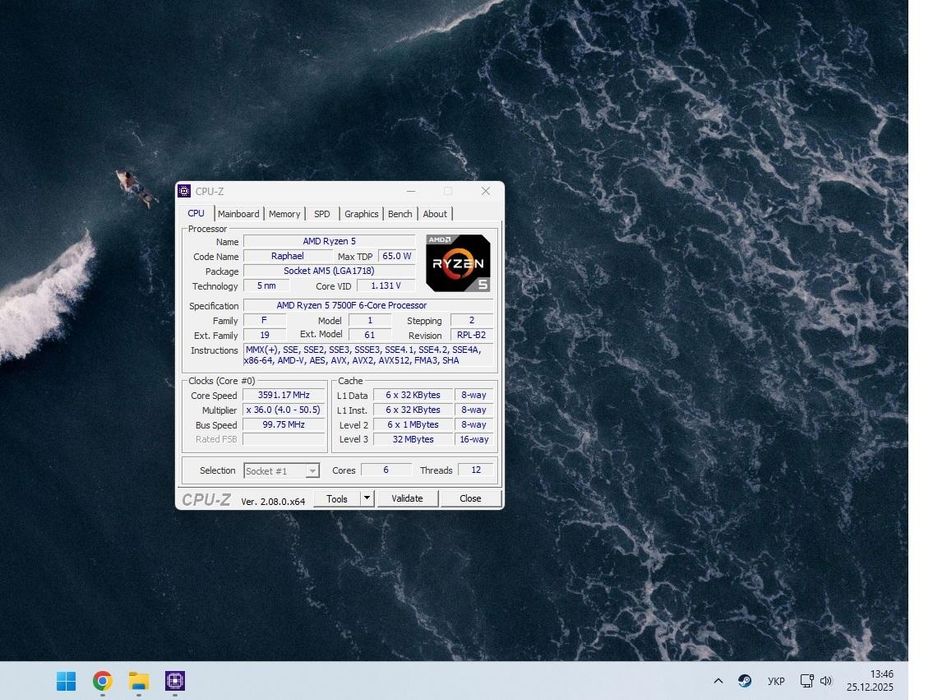
Task: Launch Google Chrome from taskbar
Action: point(103,681)
